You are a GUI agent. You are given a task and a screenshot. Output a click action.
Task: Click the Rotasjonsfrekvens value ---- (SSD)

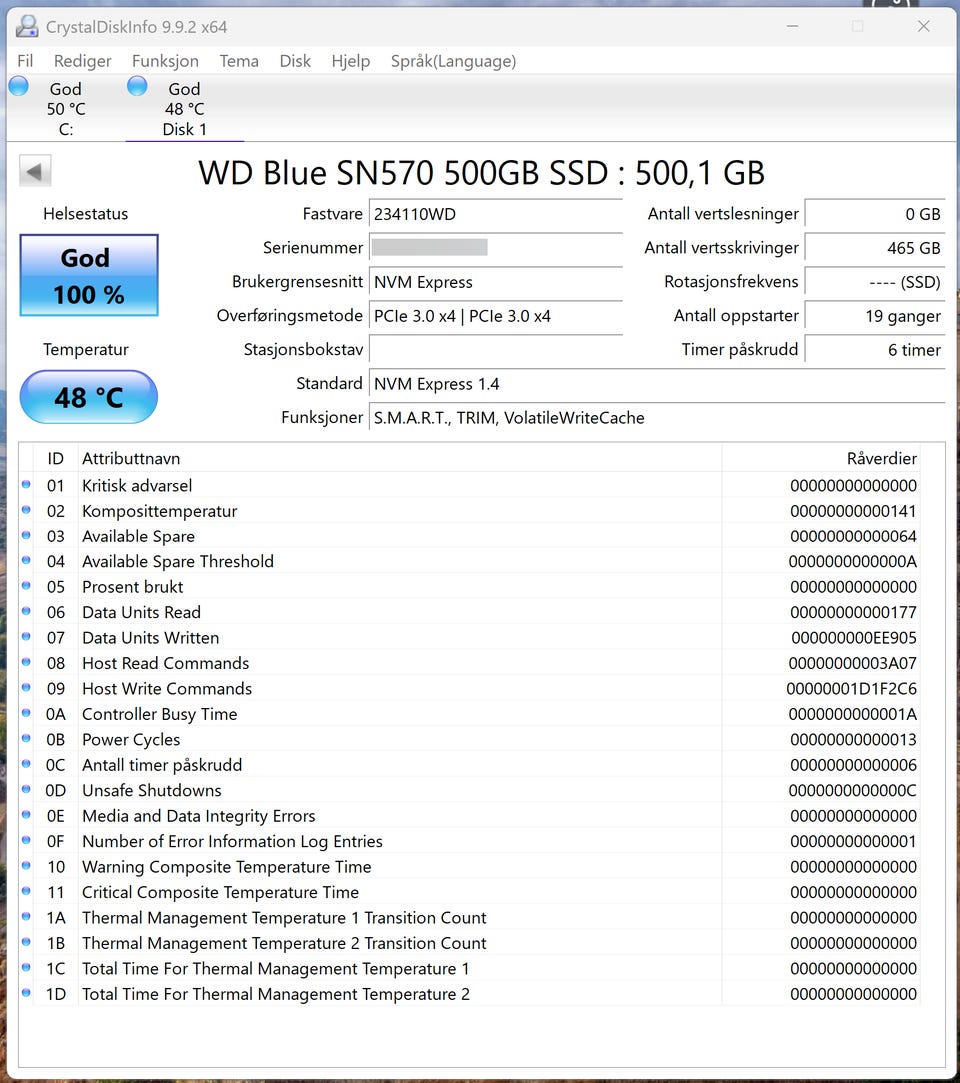(x=875, y=282)
